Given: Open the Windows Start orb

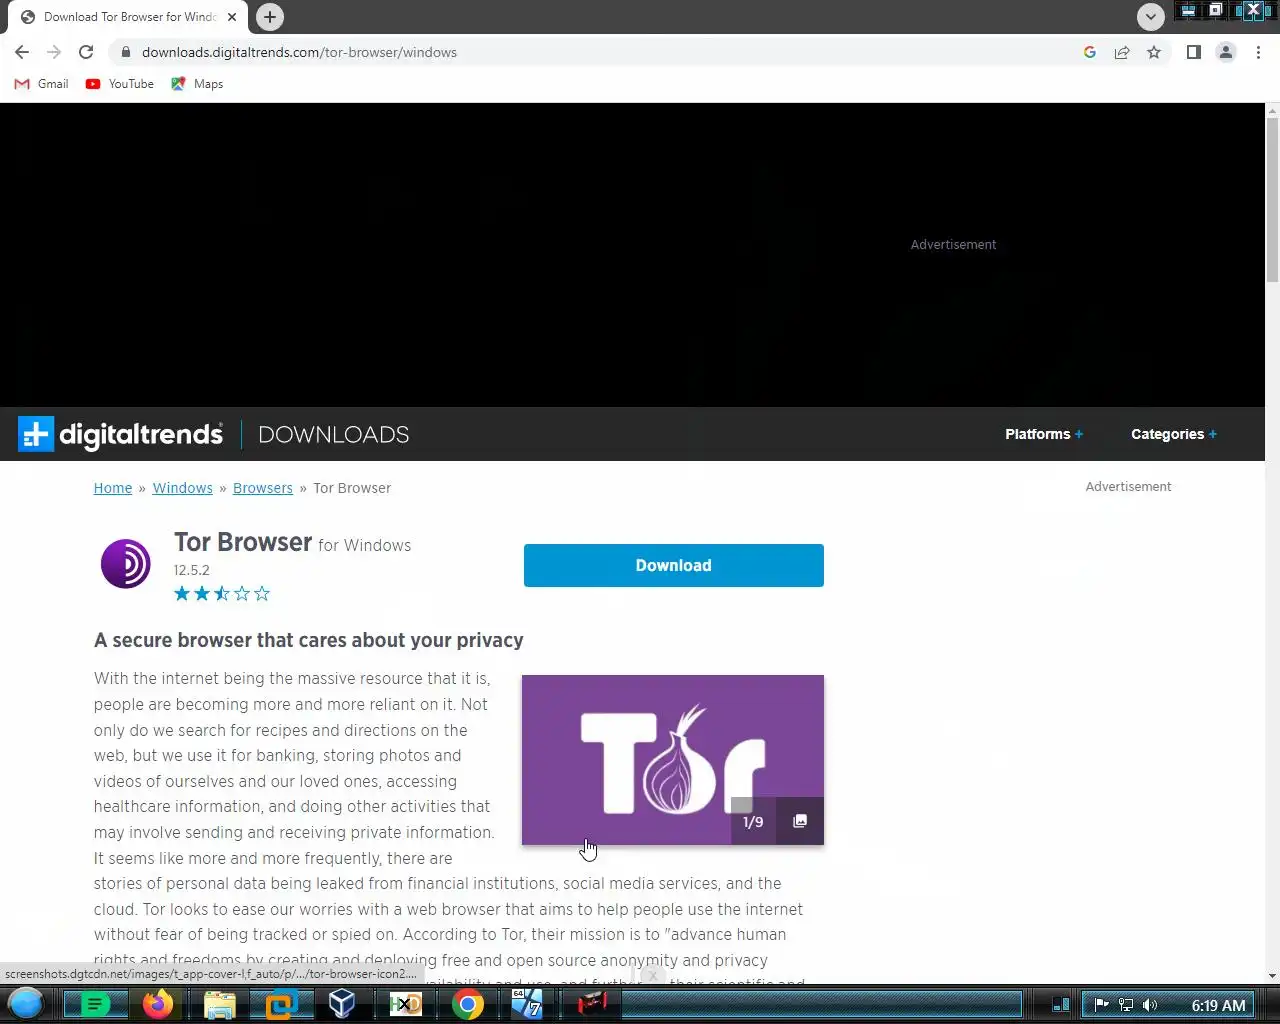Looking at the screenshot, I should (26, 1003).
